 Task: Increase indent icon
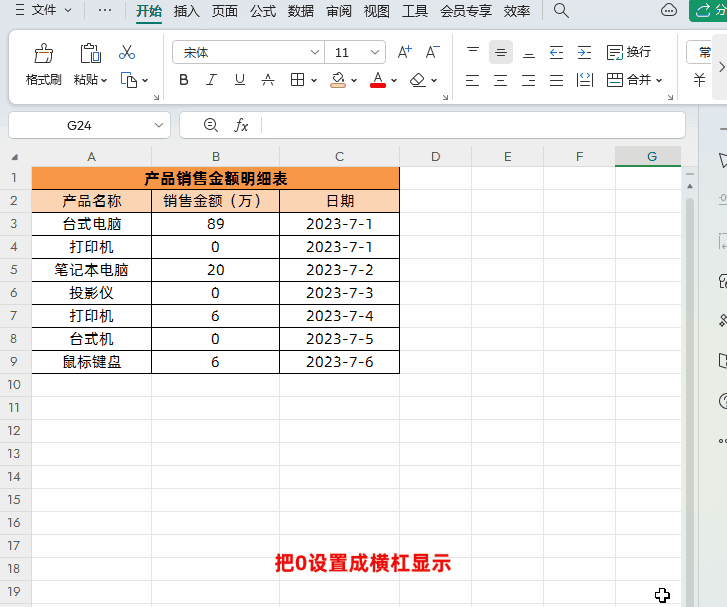pos(584,52)
